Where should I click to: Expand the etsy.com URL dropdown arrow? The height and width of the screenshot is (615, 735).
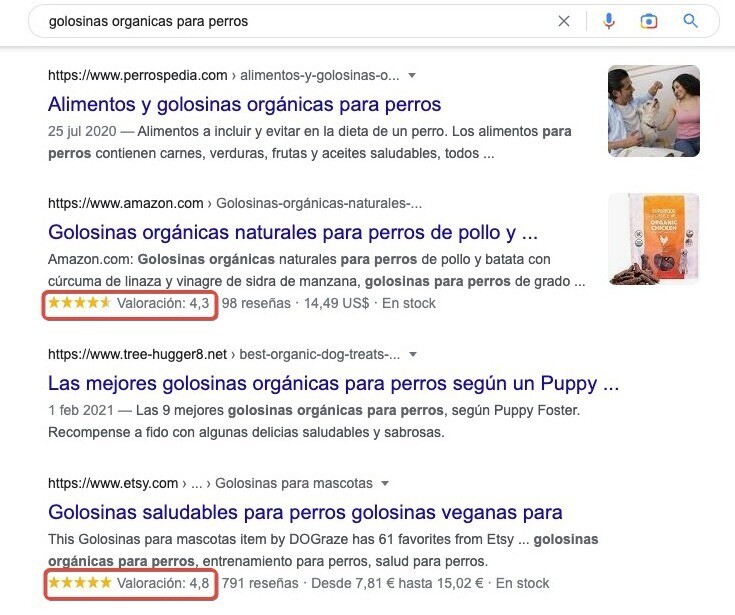pos(385,483)
